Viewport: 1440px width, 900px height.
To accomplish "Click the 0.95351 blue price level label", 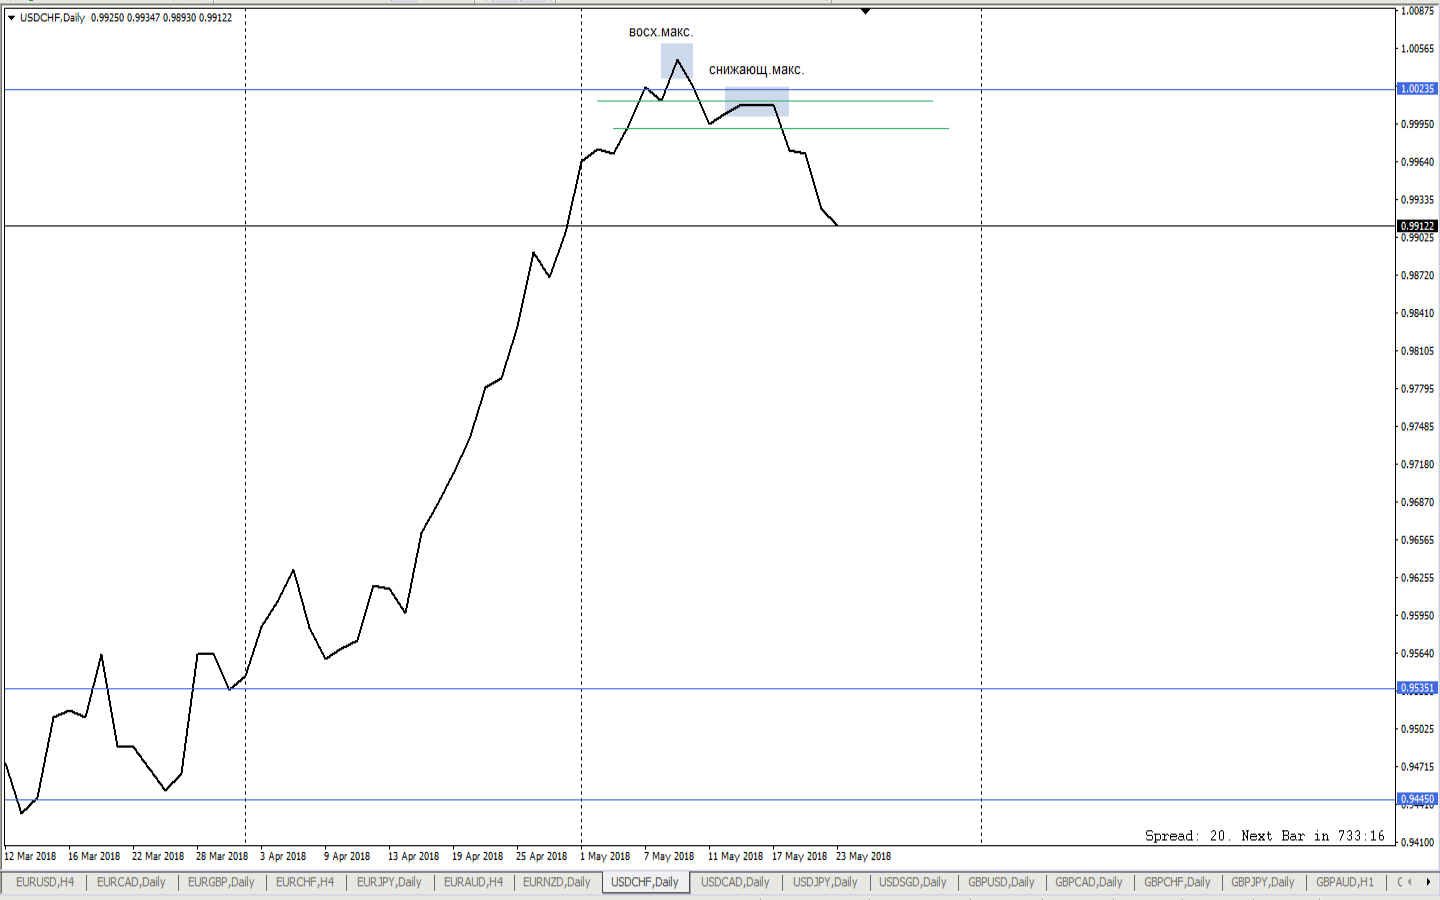I will [x=1417, y=688].
